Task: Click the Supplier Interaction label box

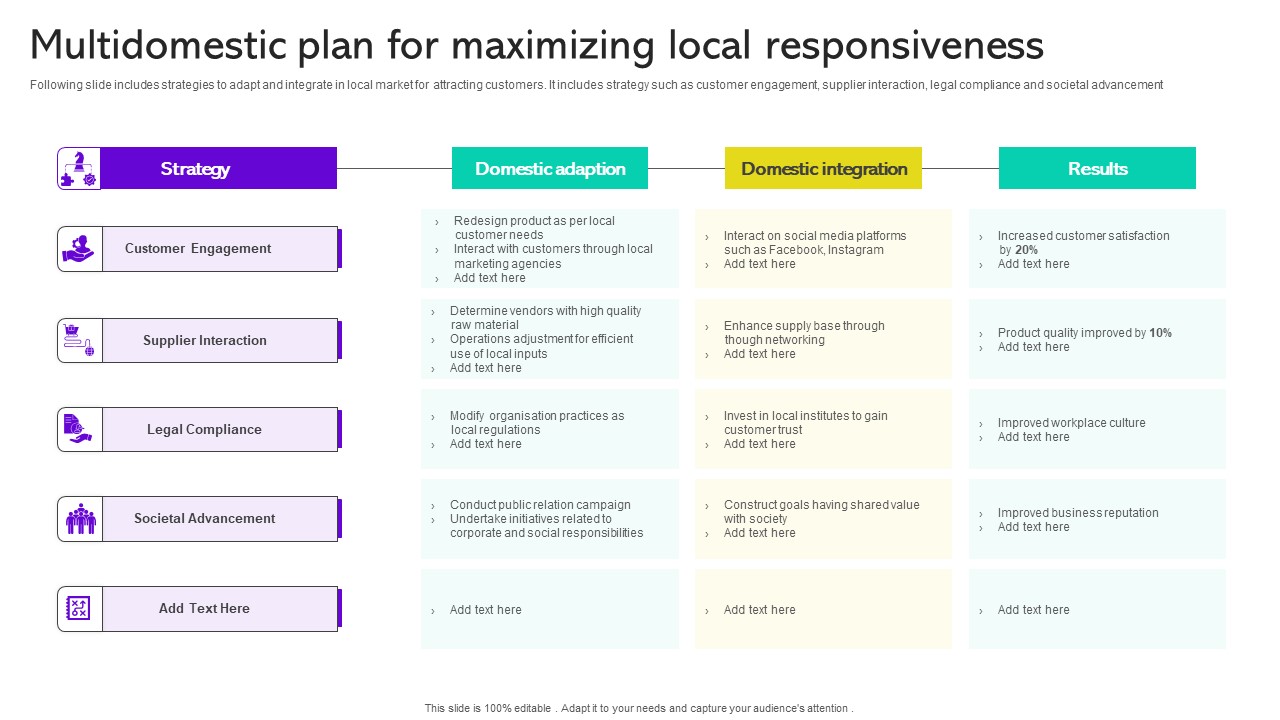Action: [x=220, y=340]
